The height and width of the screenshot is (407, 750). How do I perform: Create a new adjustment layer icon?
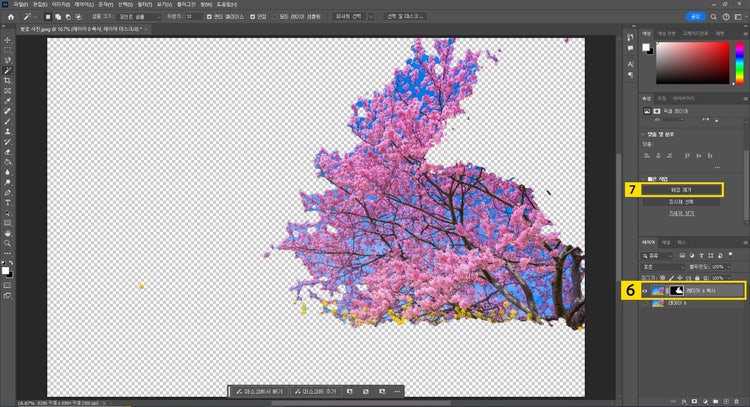[x=705, y=401]
